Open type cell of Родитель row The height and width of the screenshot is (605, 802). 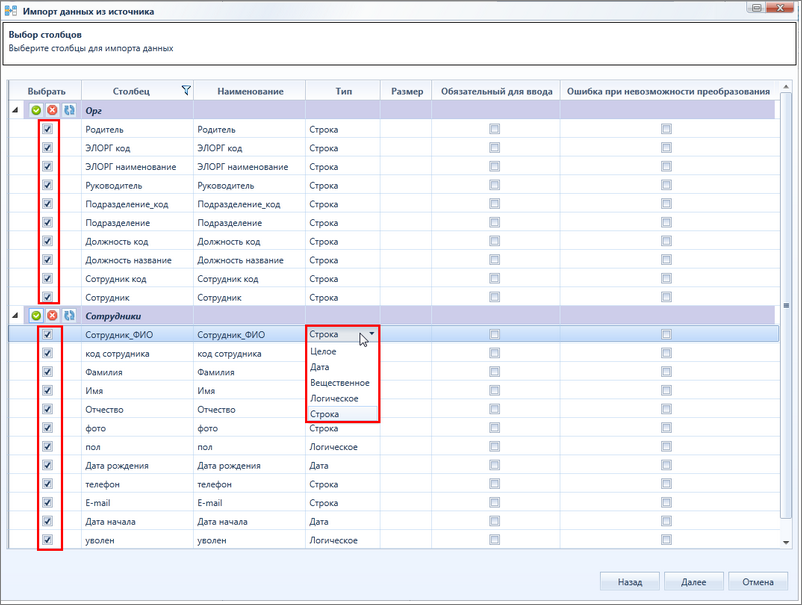tap(343, 129)
